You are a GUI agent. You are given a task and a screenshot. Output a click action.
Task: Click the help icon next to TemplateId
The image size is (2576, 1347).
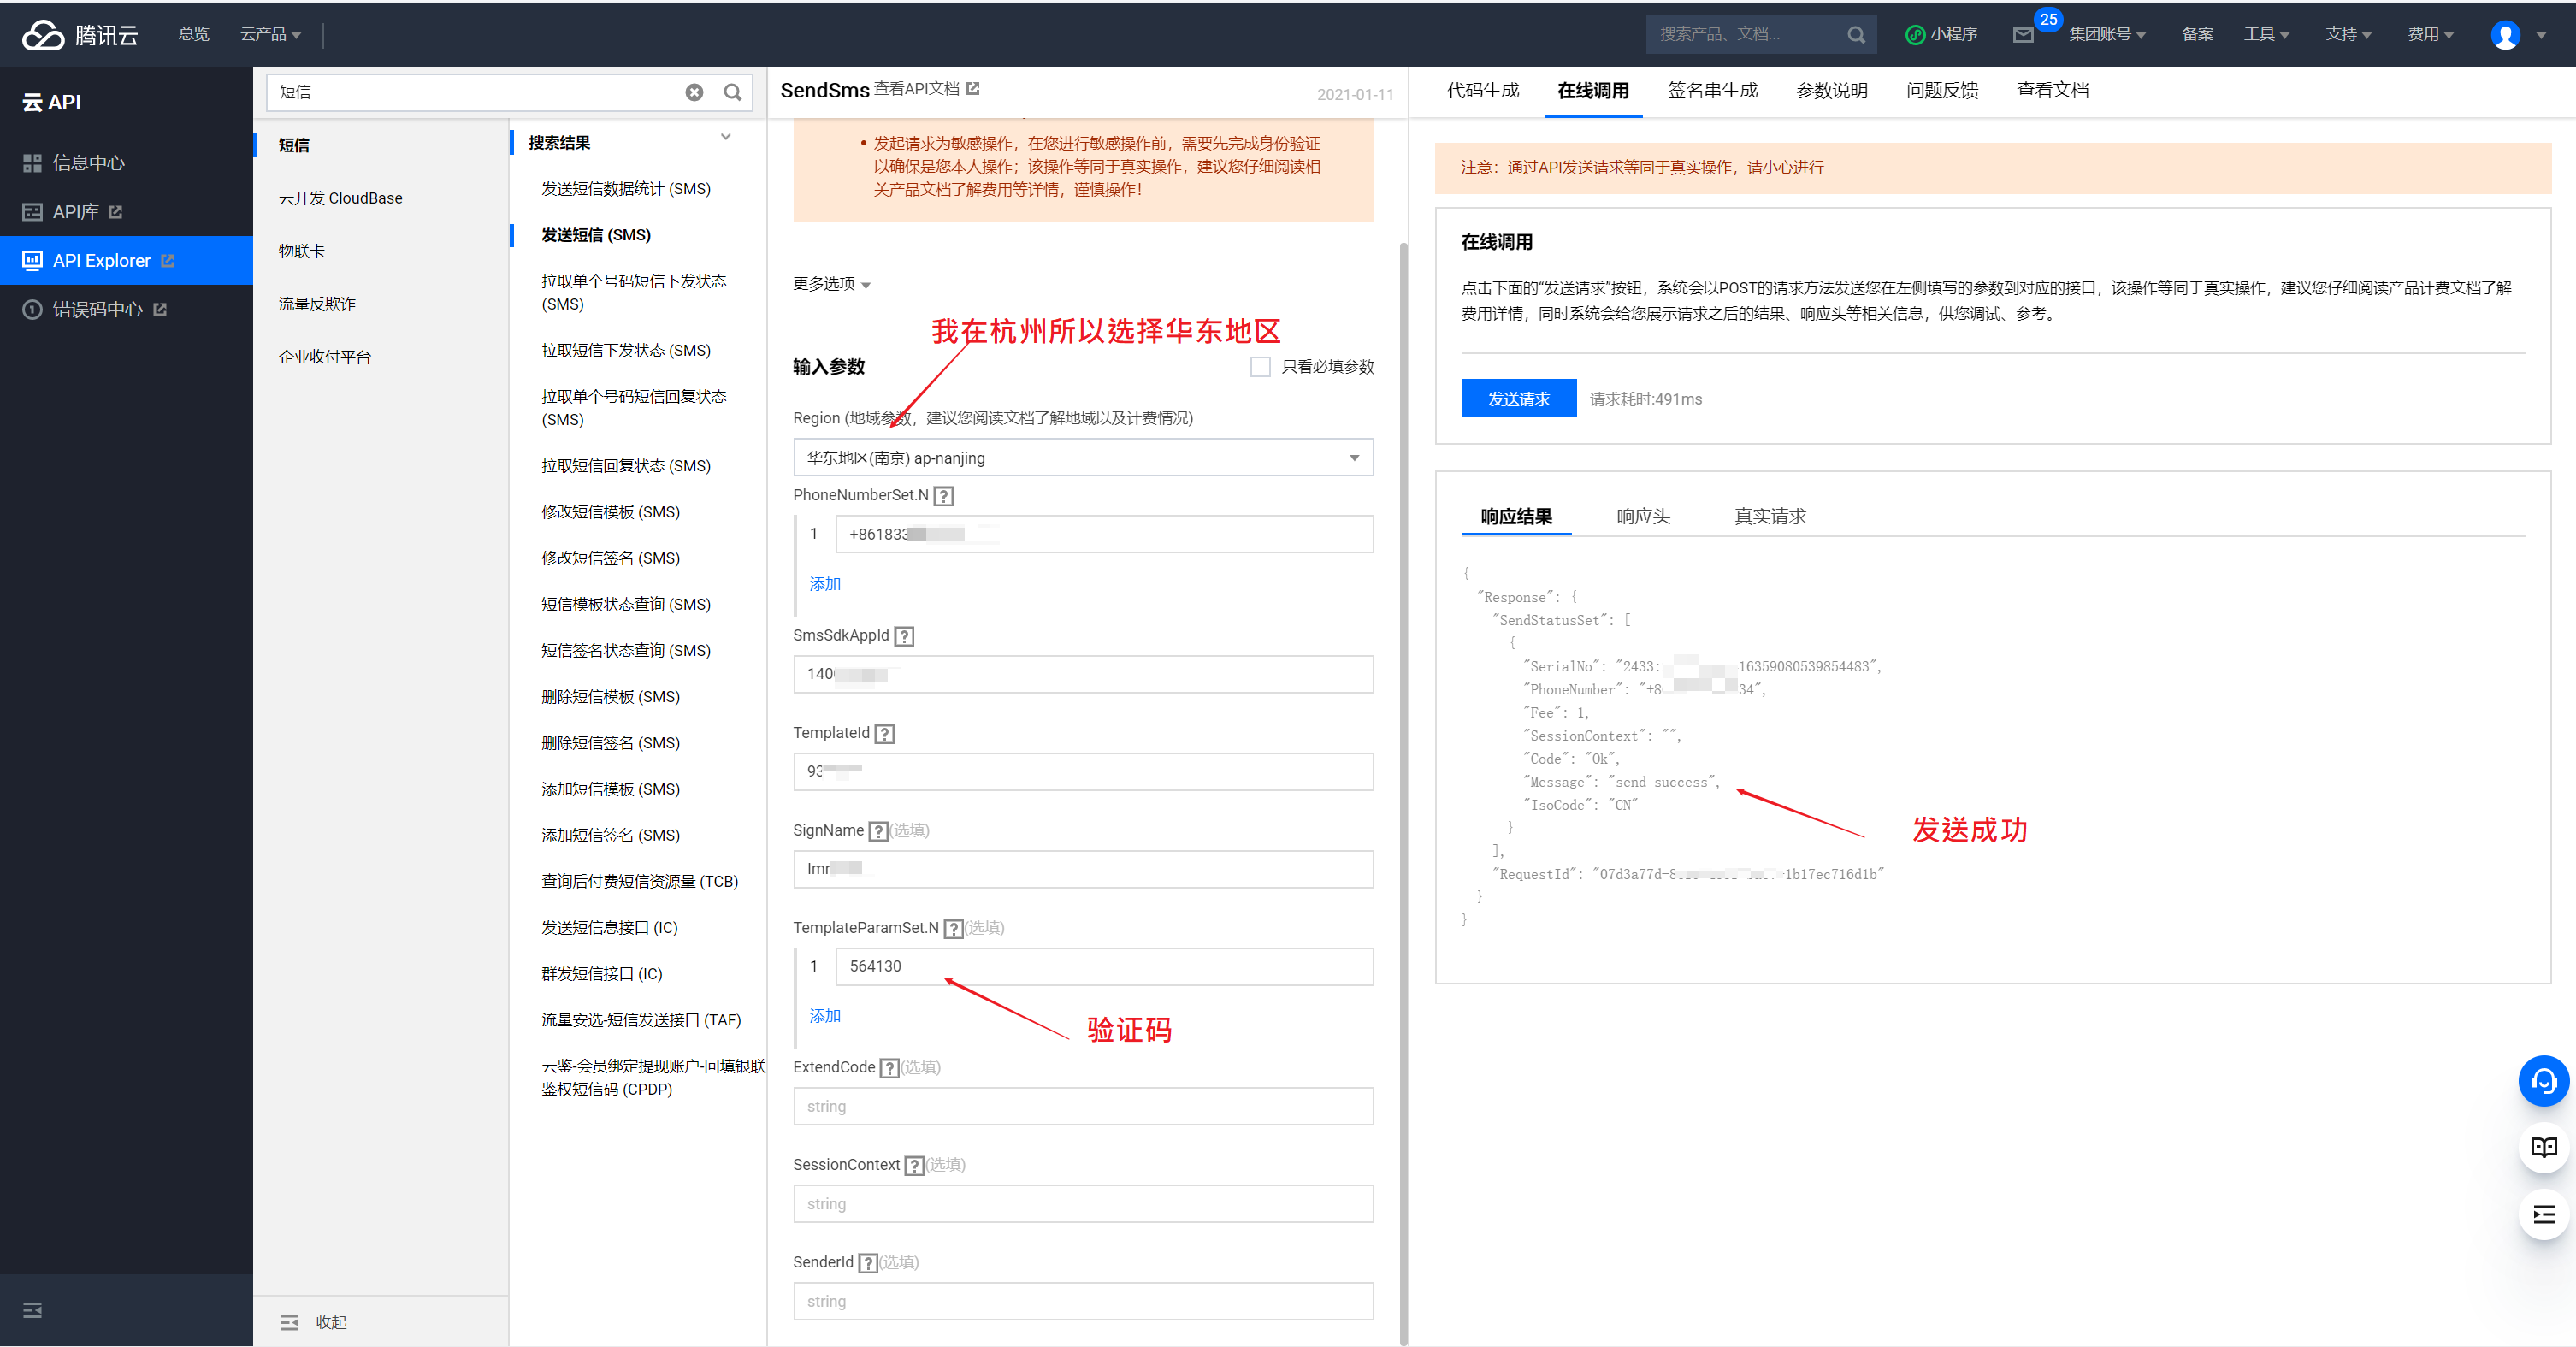point(884,734)
